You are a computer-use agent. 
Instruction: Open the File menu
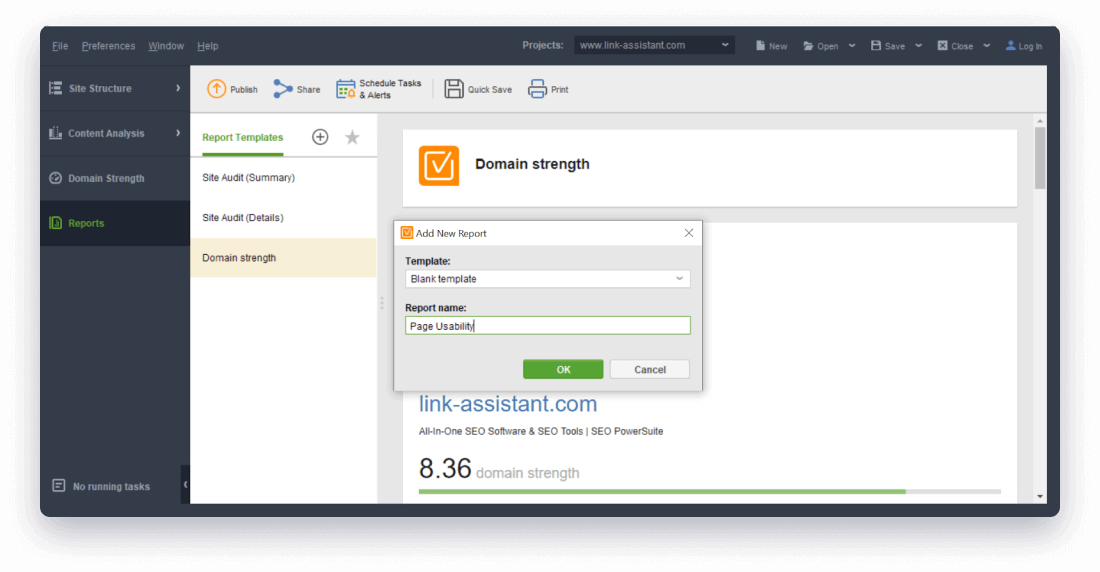click(60, 46)
